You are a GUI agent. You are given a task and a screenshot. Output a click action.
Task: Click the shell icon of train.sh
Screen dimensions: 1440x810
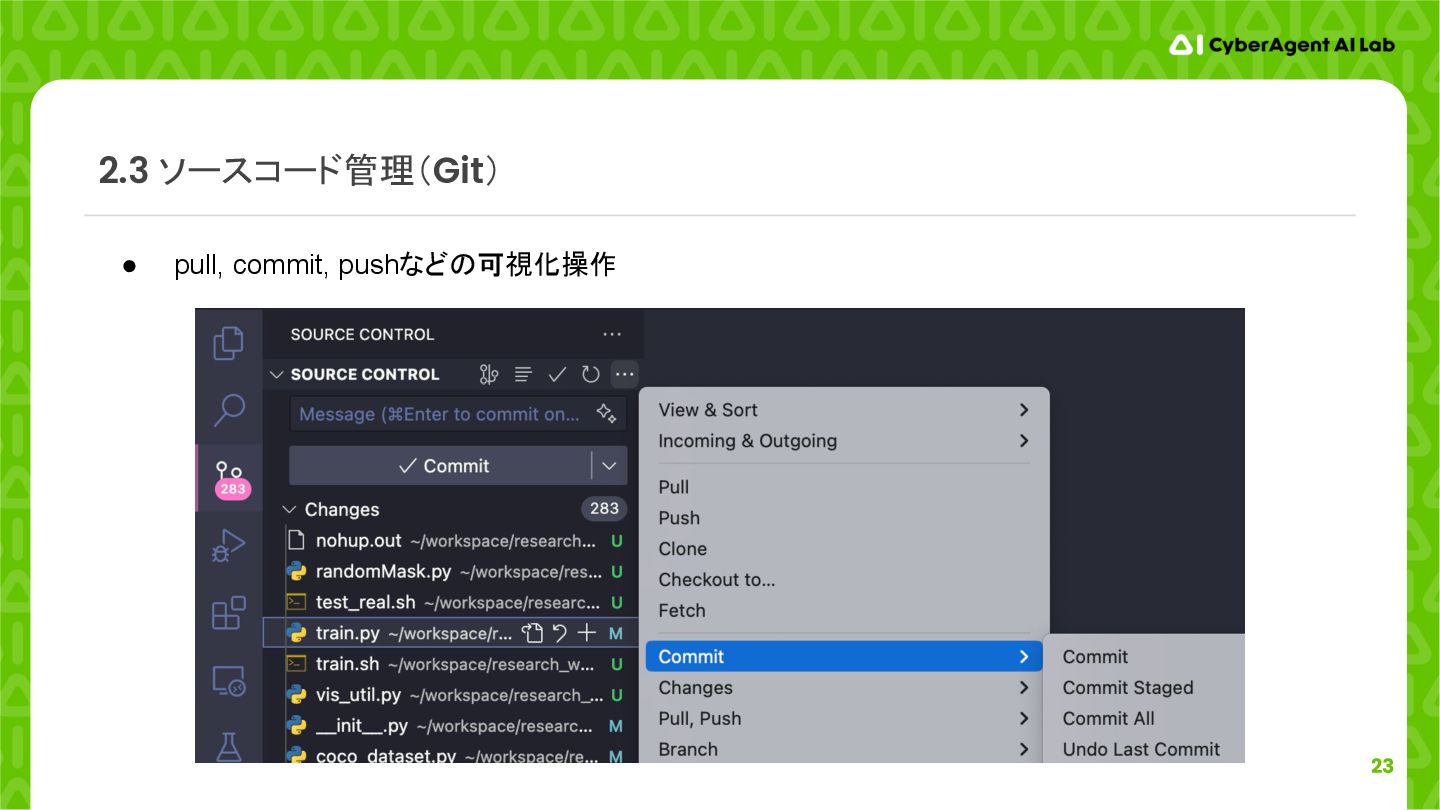[296, 664]
